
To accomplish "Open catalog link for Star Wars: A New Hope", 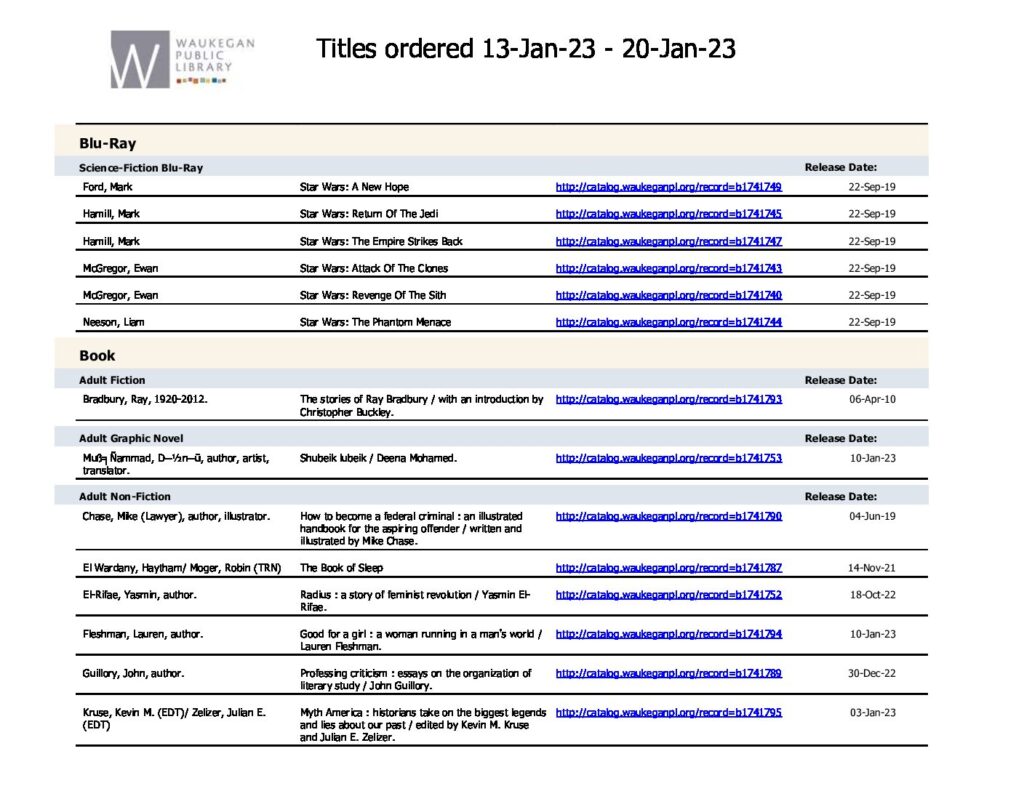I will [668, 187].
